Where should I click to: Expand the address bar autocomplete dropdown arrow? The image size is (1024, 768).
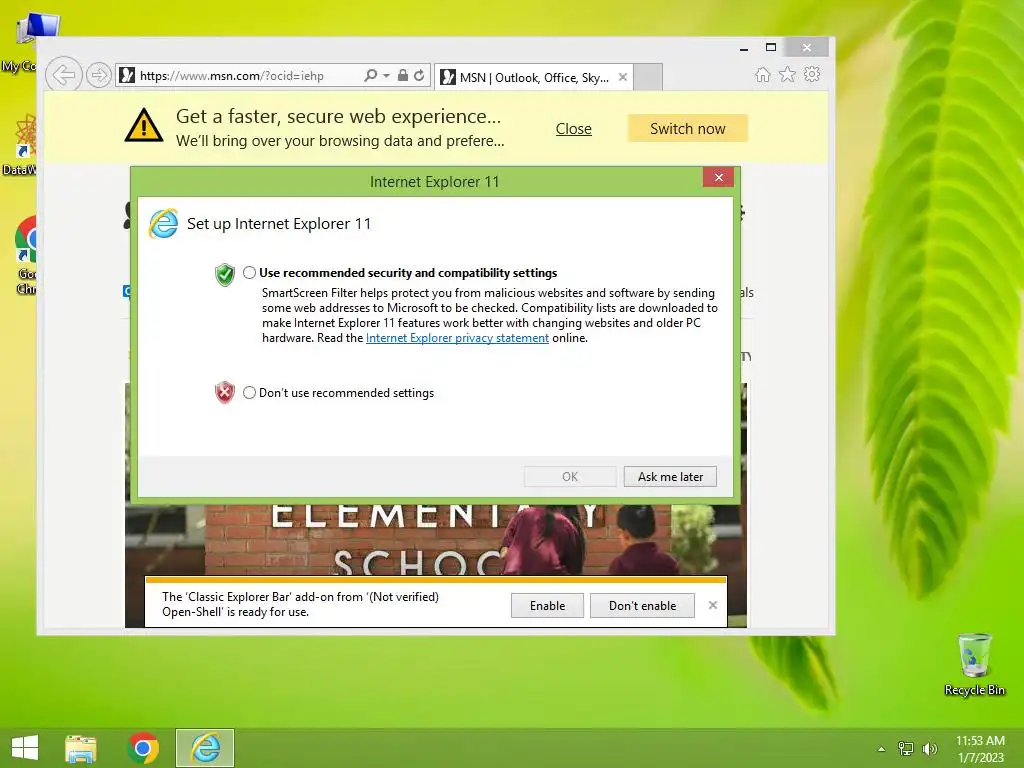tap(386, 76)
